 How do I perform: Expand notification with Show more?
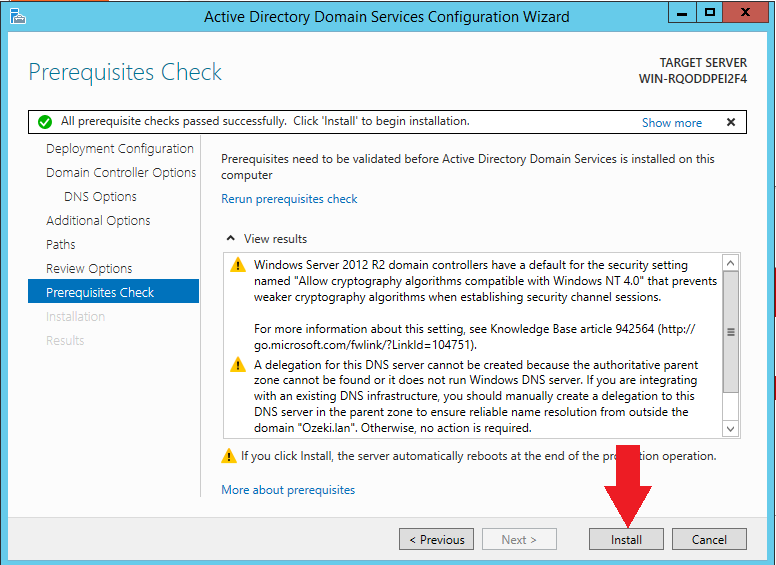coord(671,123)
